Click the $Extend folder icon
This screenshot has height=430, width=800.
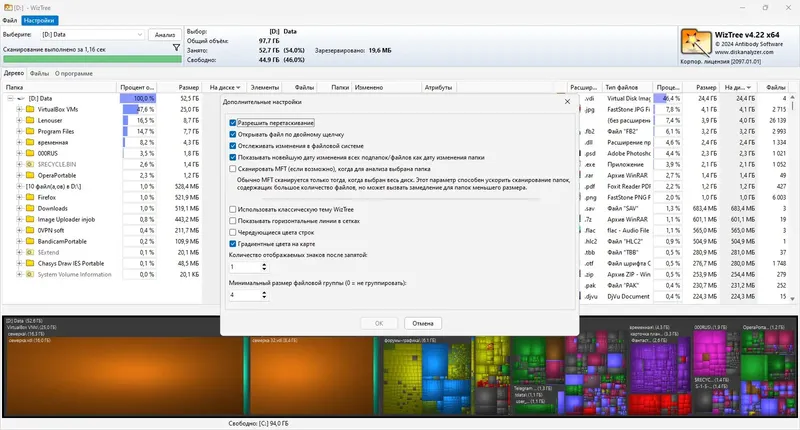[x=30, y=252]
